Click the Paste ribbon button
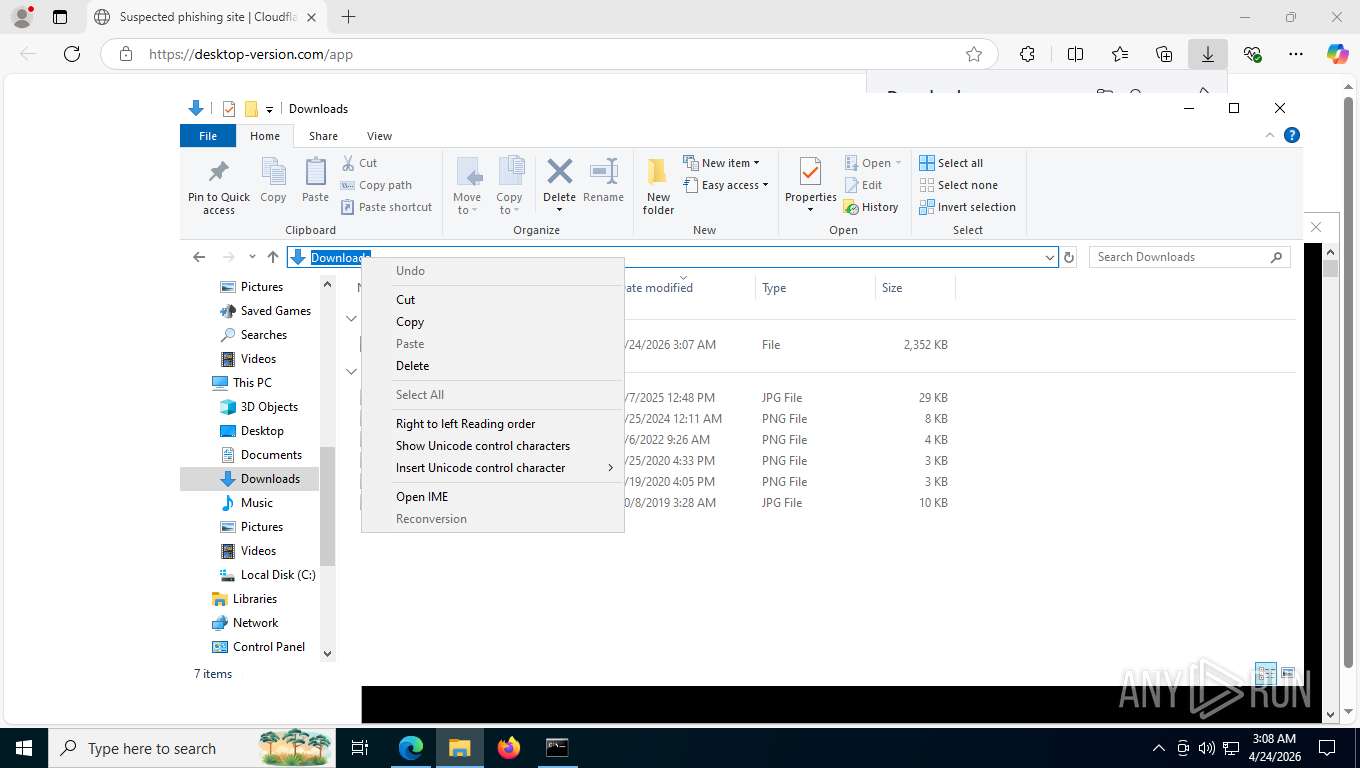The height and width of the screenshot is (768, 1360). tap(315, 180)
